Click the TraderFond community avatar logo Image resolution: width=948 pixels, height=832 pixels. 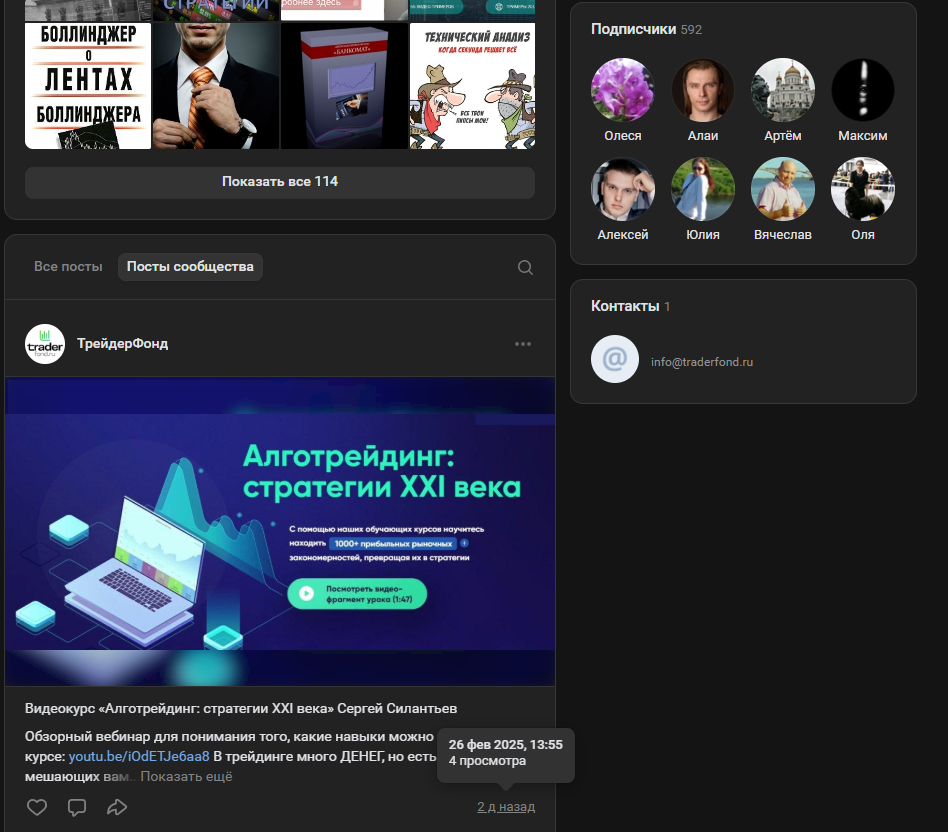[45, 344]
